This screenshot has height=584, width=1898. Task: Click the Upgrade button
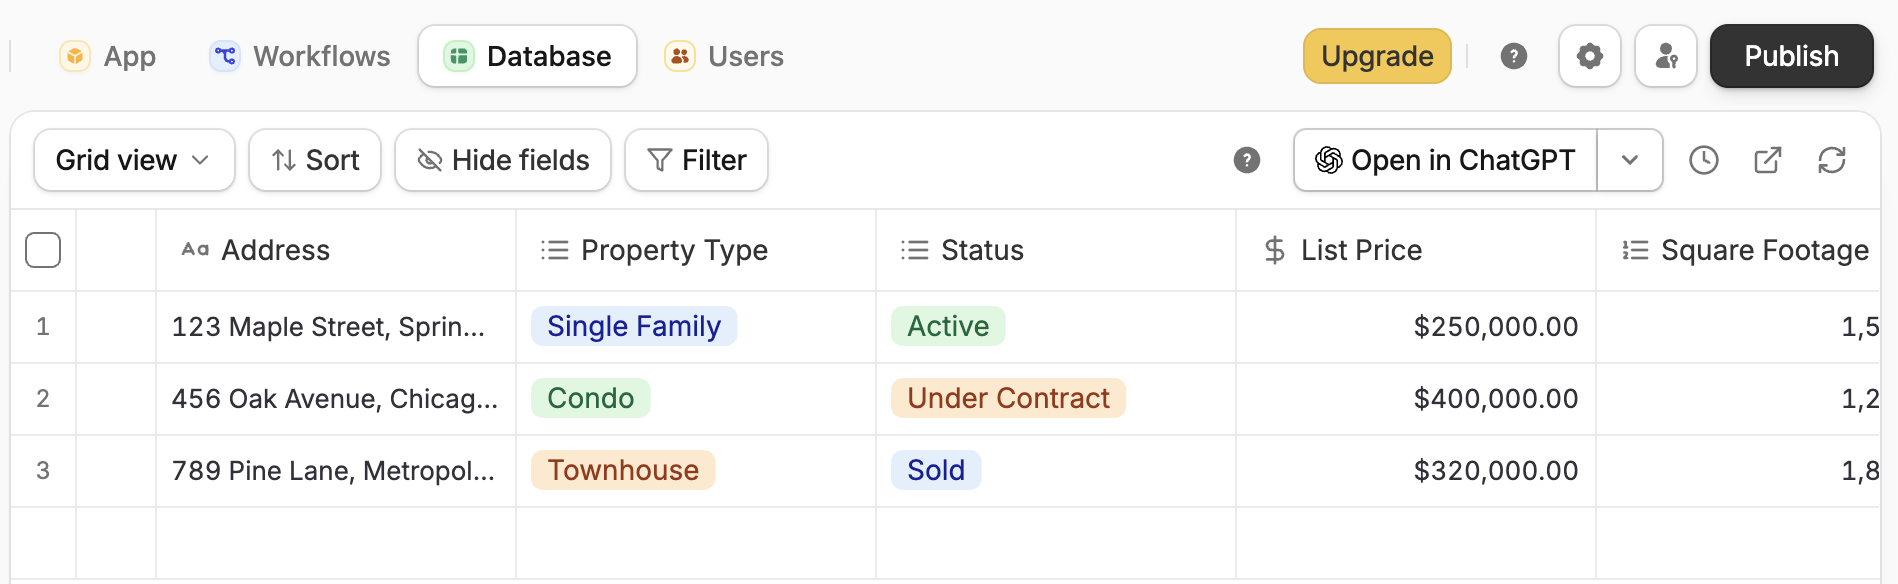tap(1377, 56)
